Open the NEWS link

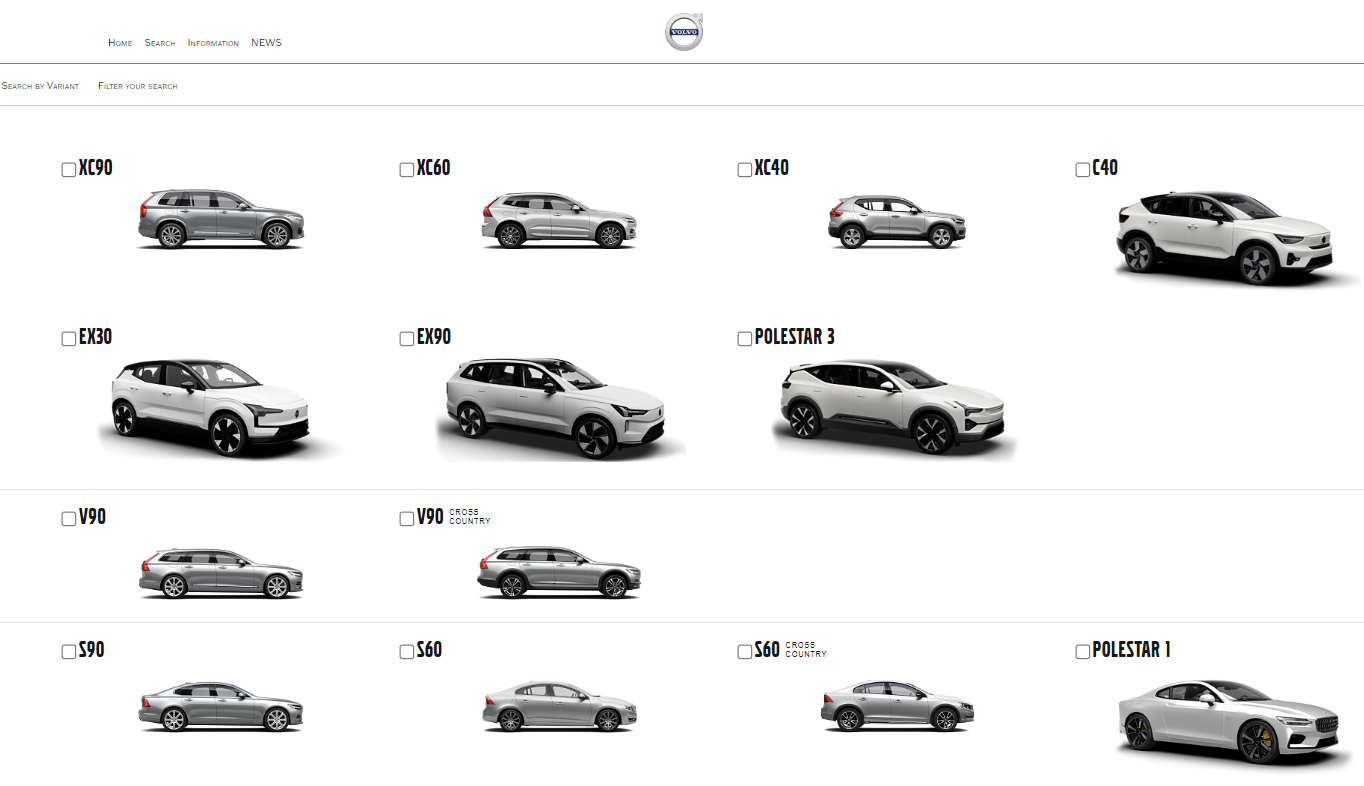[x=266, y=43]
